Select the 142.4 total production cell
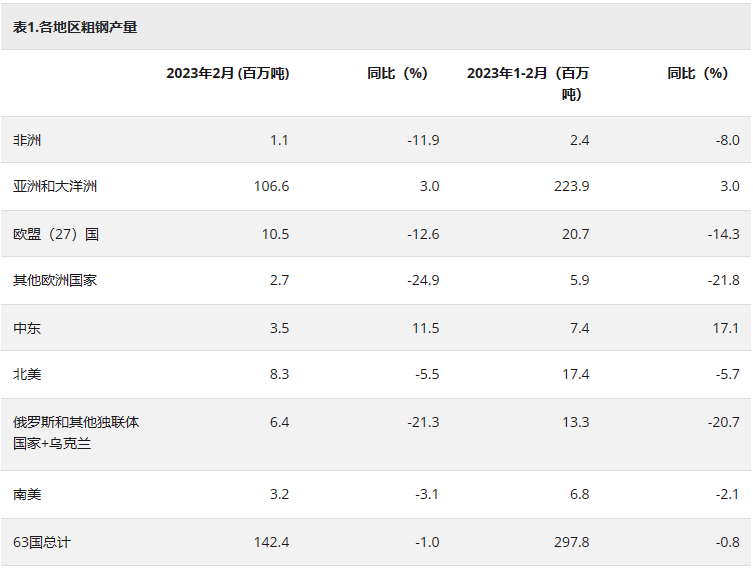This screenshot has height=568, width=753. pos(272,542)
